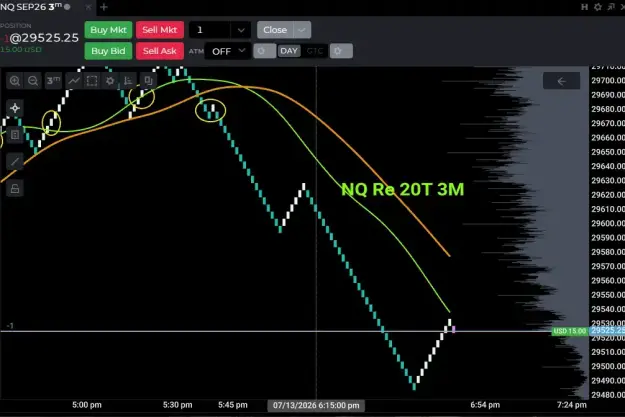
Task: Click Buy Bid button
Action: tap(108, 51)
